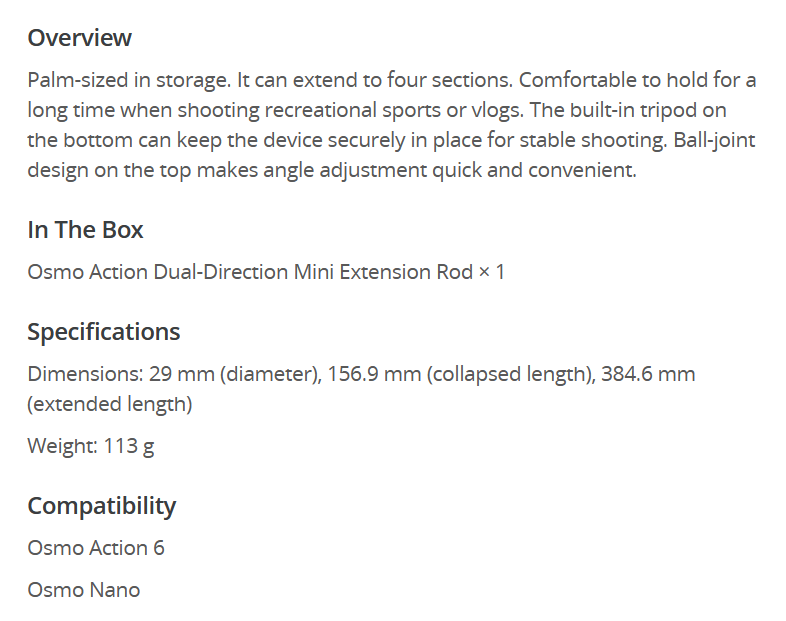Click the Overview heading
The image size is (786, 621).
(x=79, y=38)
